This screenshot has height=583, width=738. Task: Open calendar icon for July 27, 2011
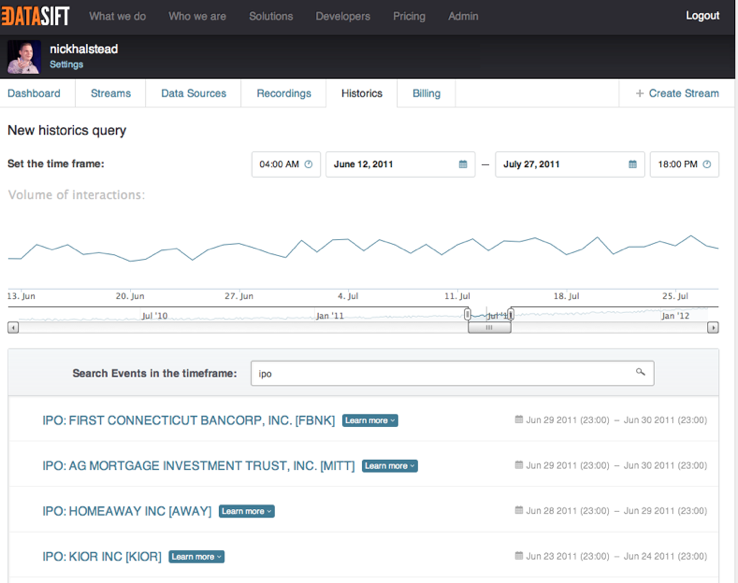click(632, 165)
